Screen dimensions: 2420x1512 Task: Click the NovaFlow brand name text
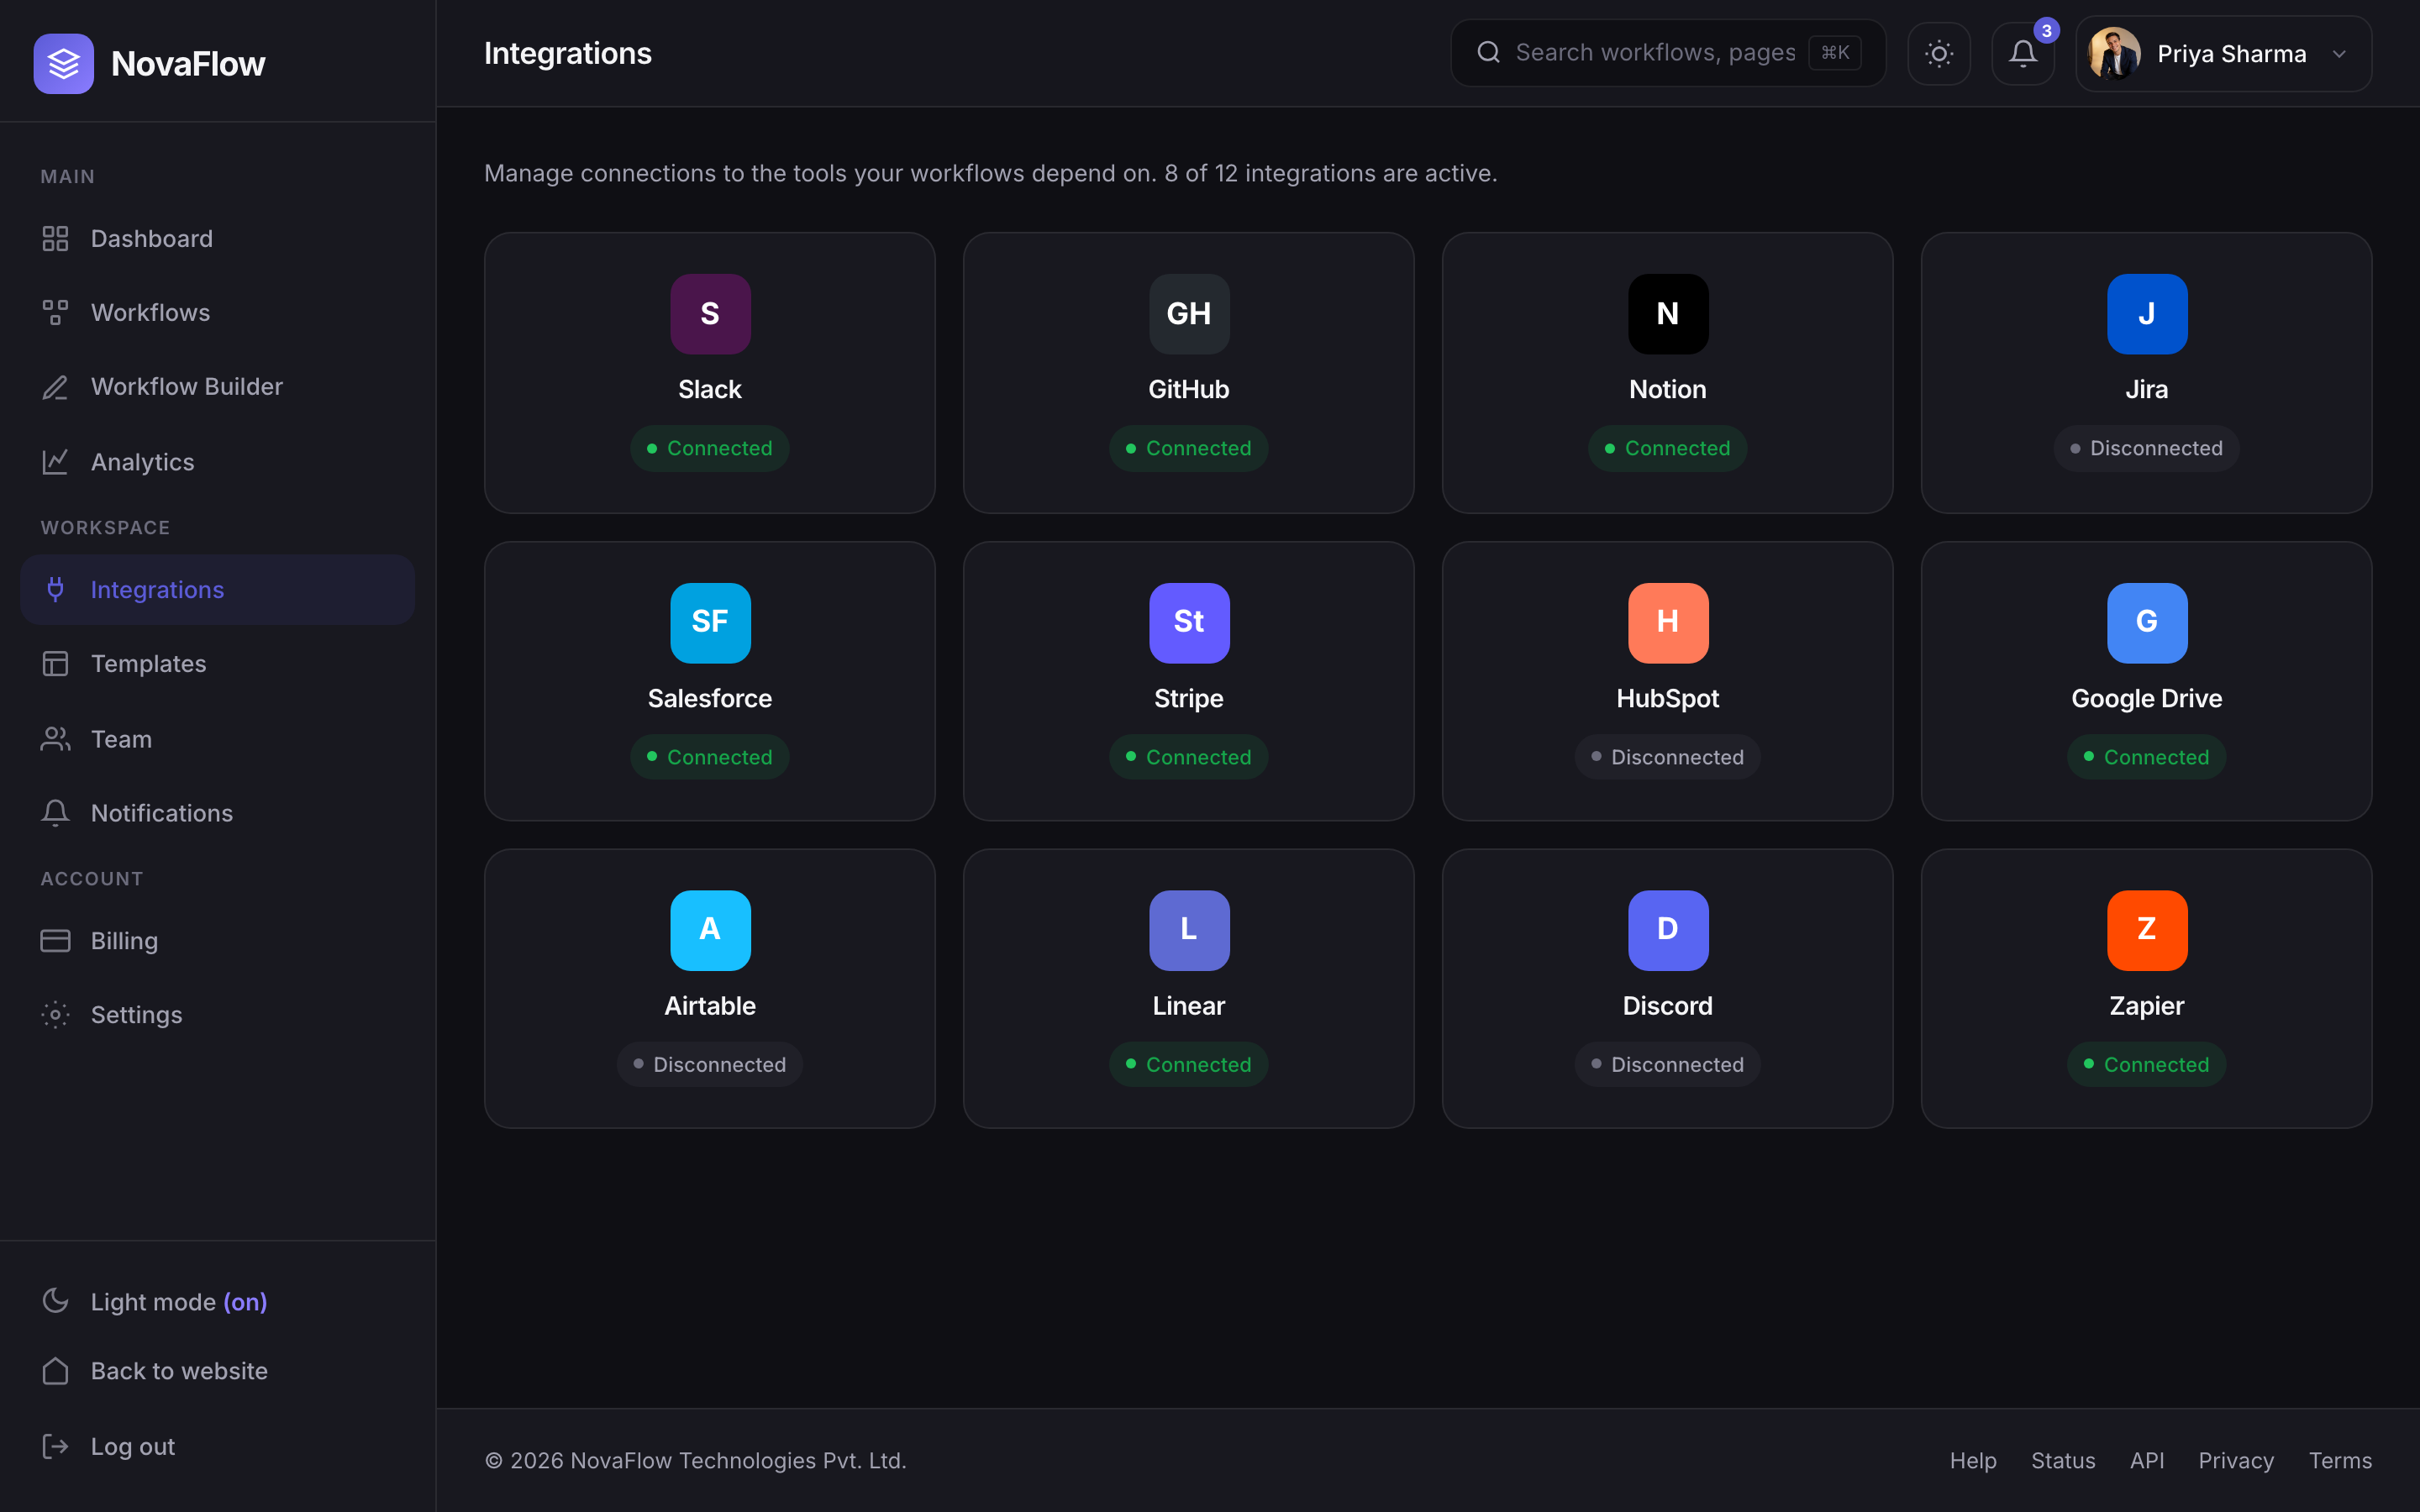188,63
